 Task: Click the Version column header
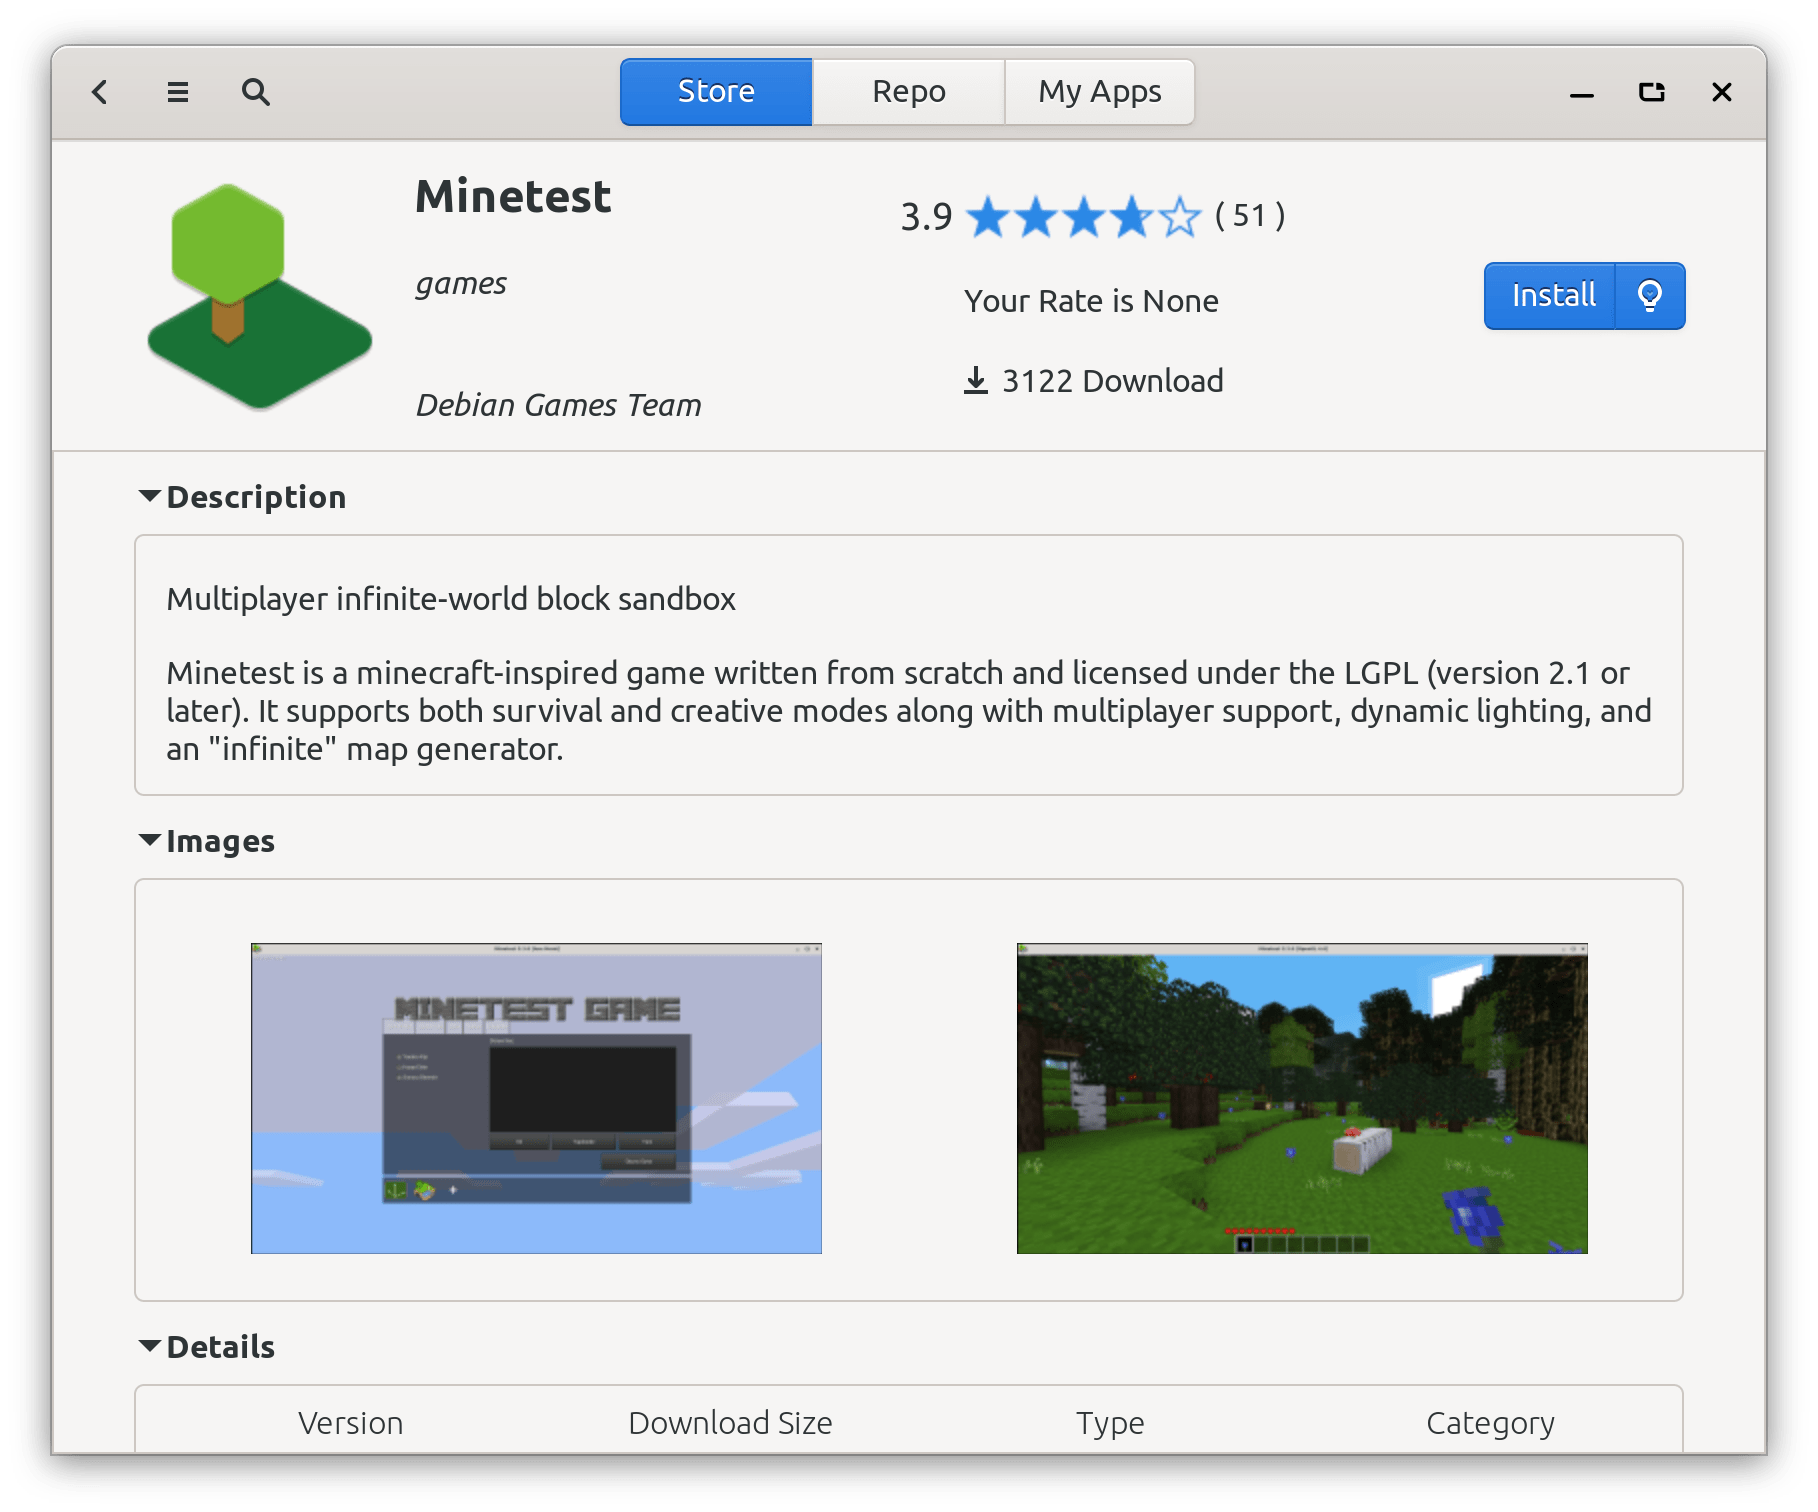point(350,1422)
